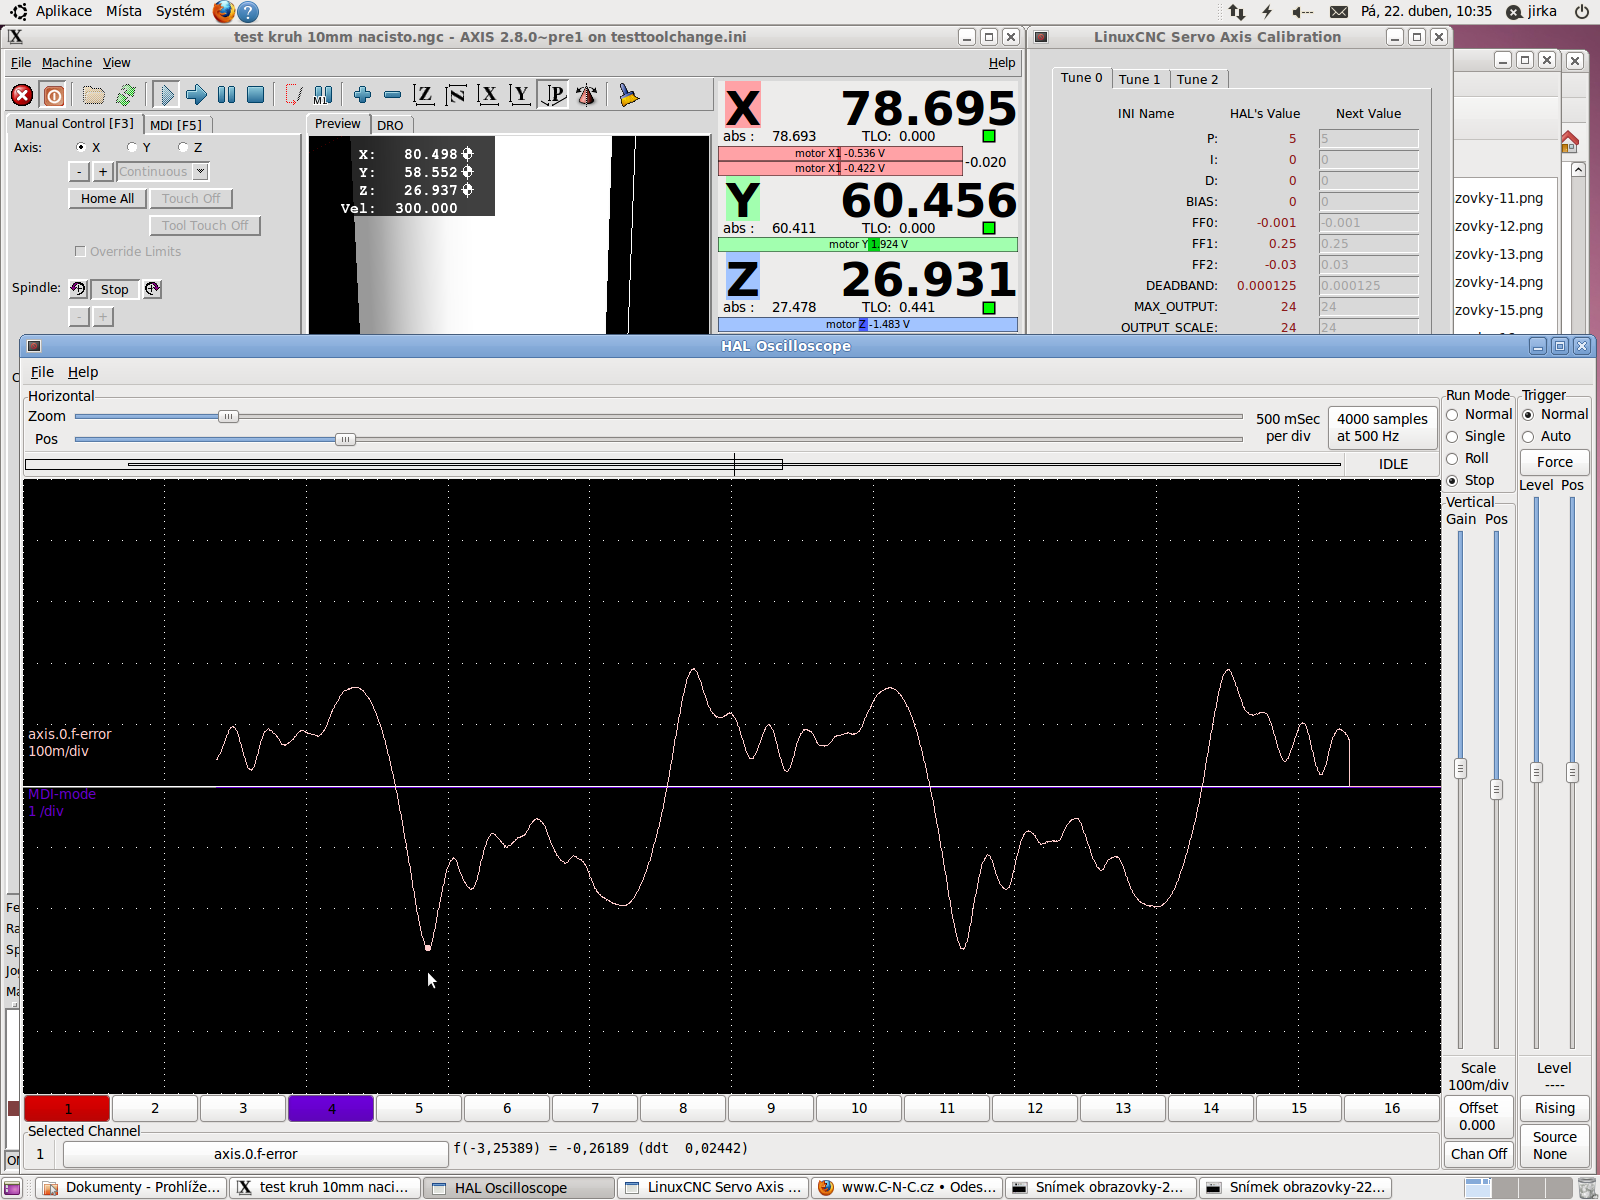The width and height of the screenshot is (1600, 1200).
Task: Pause program execution
Action: (227, 95)
